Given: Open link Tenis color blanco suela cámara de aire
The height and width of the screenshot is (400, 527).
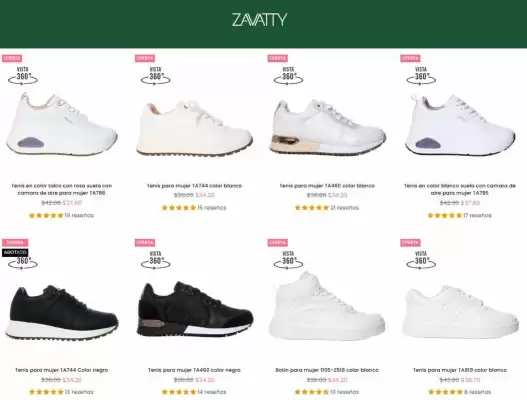Looking at the screenshot, I should coord(460,189).
